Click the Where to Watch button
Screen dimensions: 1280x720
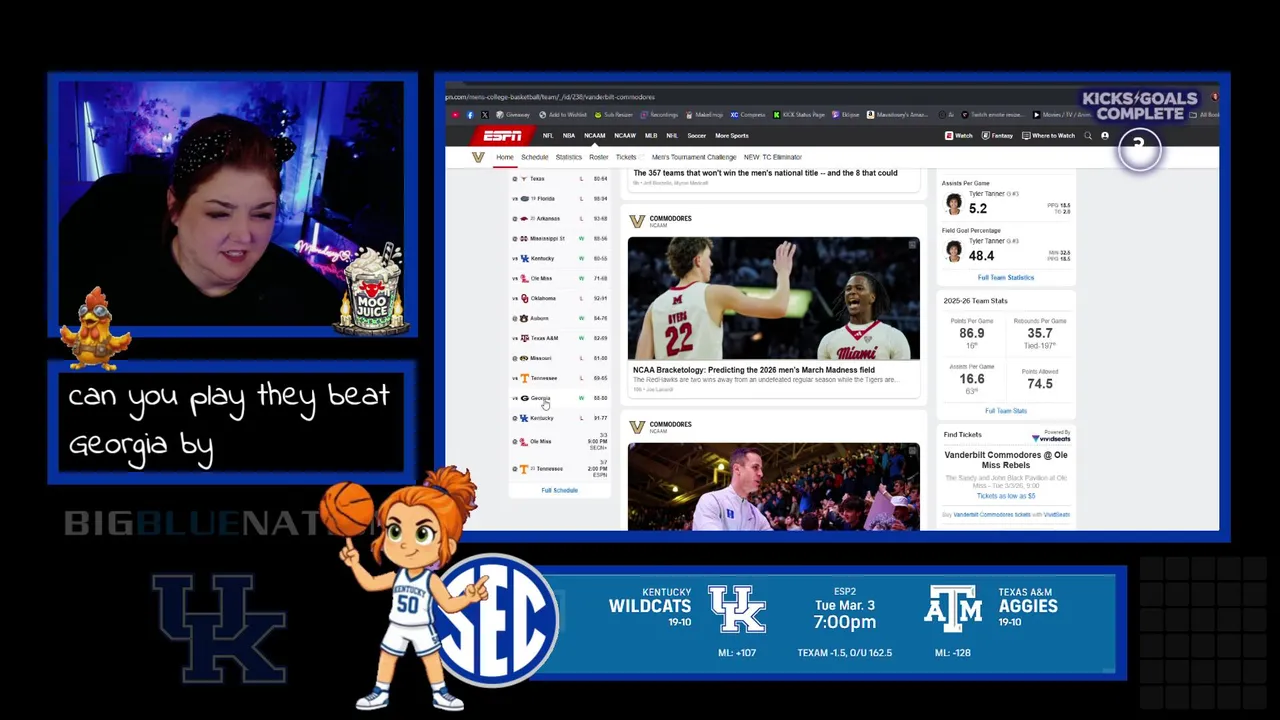(x=1048, y=135)
